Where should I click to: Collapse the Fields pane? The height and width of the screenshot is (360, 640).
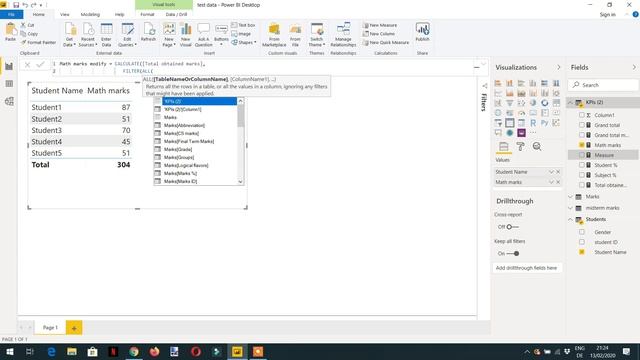(634, 67)
